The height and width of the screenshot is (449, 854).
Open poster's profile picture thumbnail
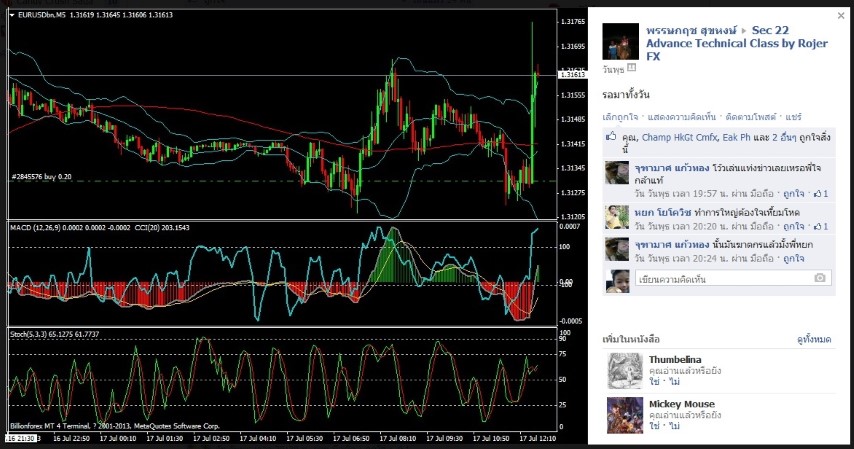[x=620, y=41]
